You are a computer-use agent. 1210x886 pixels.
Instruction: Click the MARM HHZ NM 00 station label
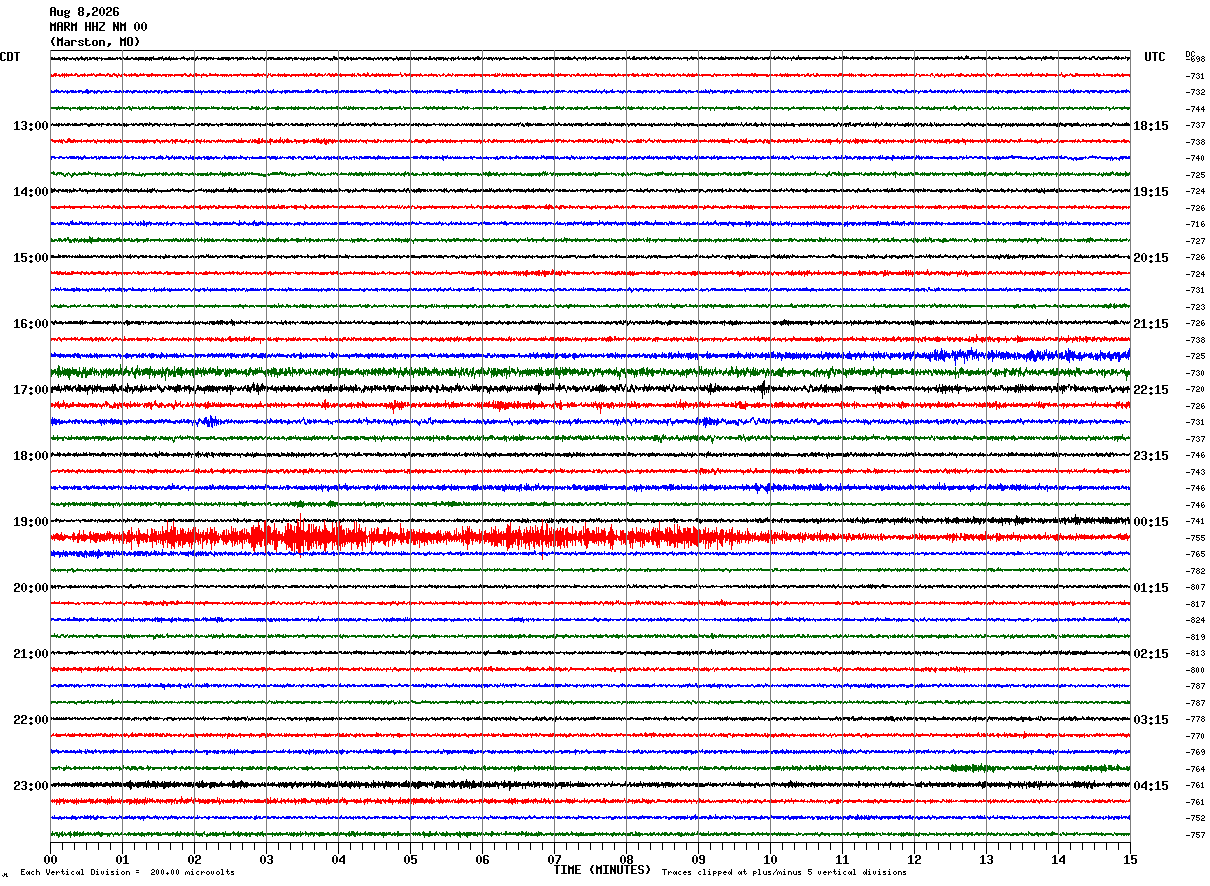(98, 27)
